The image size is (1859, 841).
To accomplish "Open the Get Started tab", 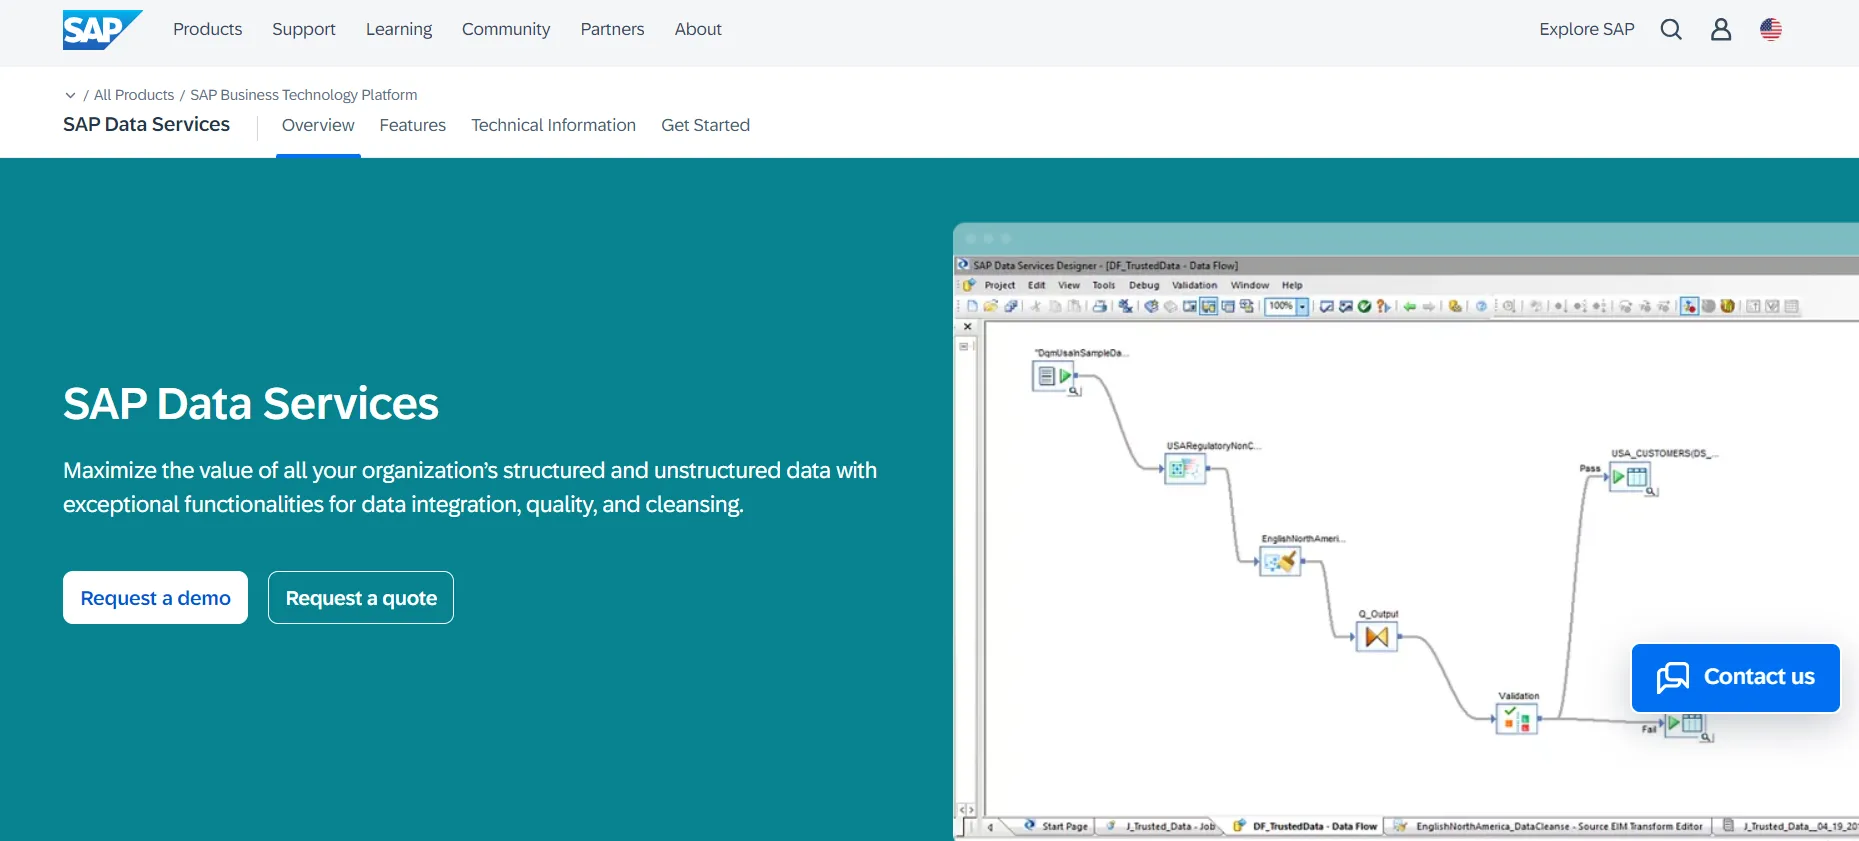I will [706, 125].
